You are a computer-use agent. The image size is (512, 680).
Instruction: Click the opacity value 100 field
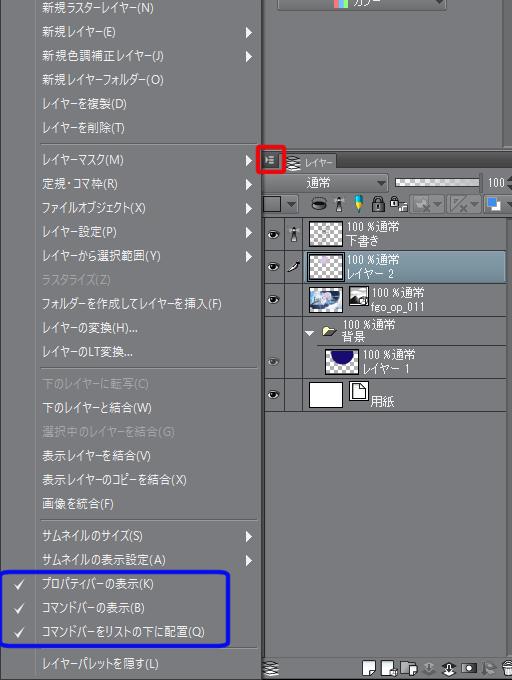point(496,183)
